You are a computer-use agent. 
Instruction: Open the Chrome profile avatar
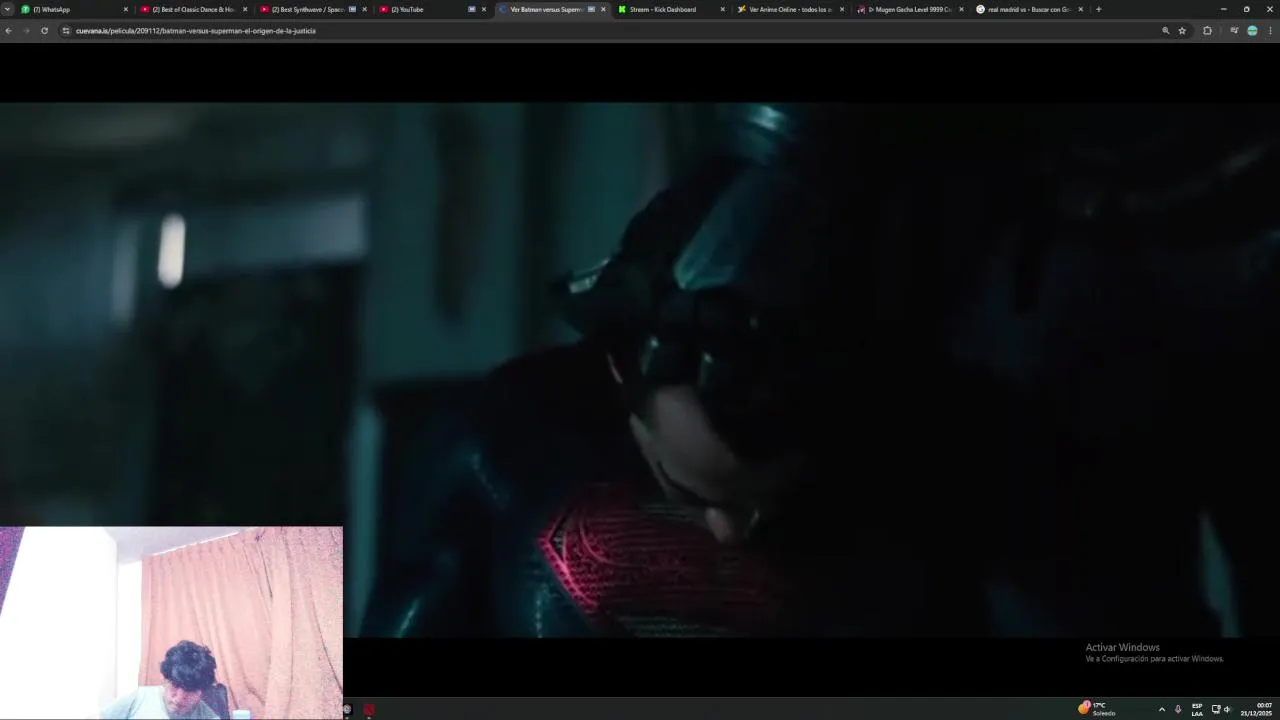(1252, 31)
